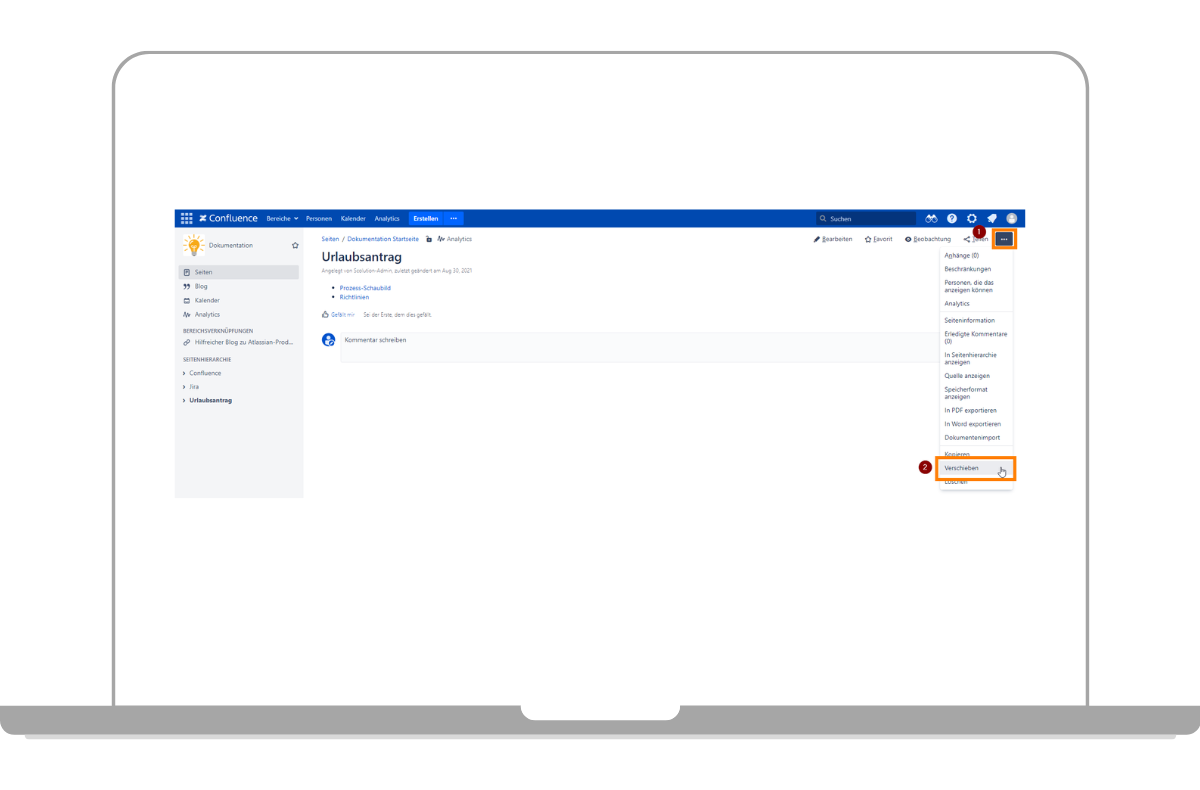Star the Dokumentation space in the sidebar
The height and width of the screenshot is (790, 1200).
pyautogui.click(x=295, y=245)
